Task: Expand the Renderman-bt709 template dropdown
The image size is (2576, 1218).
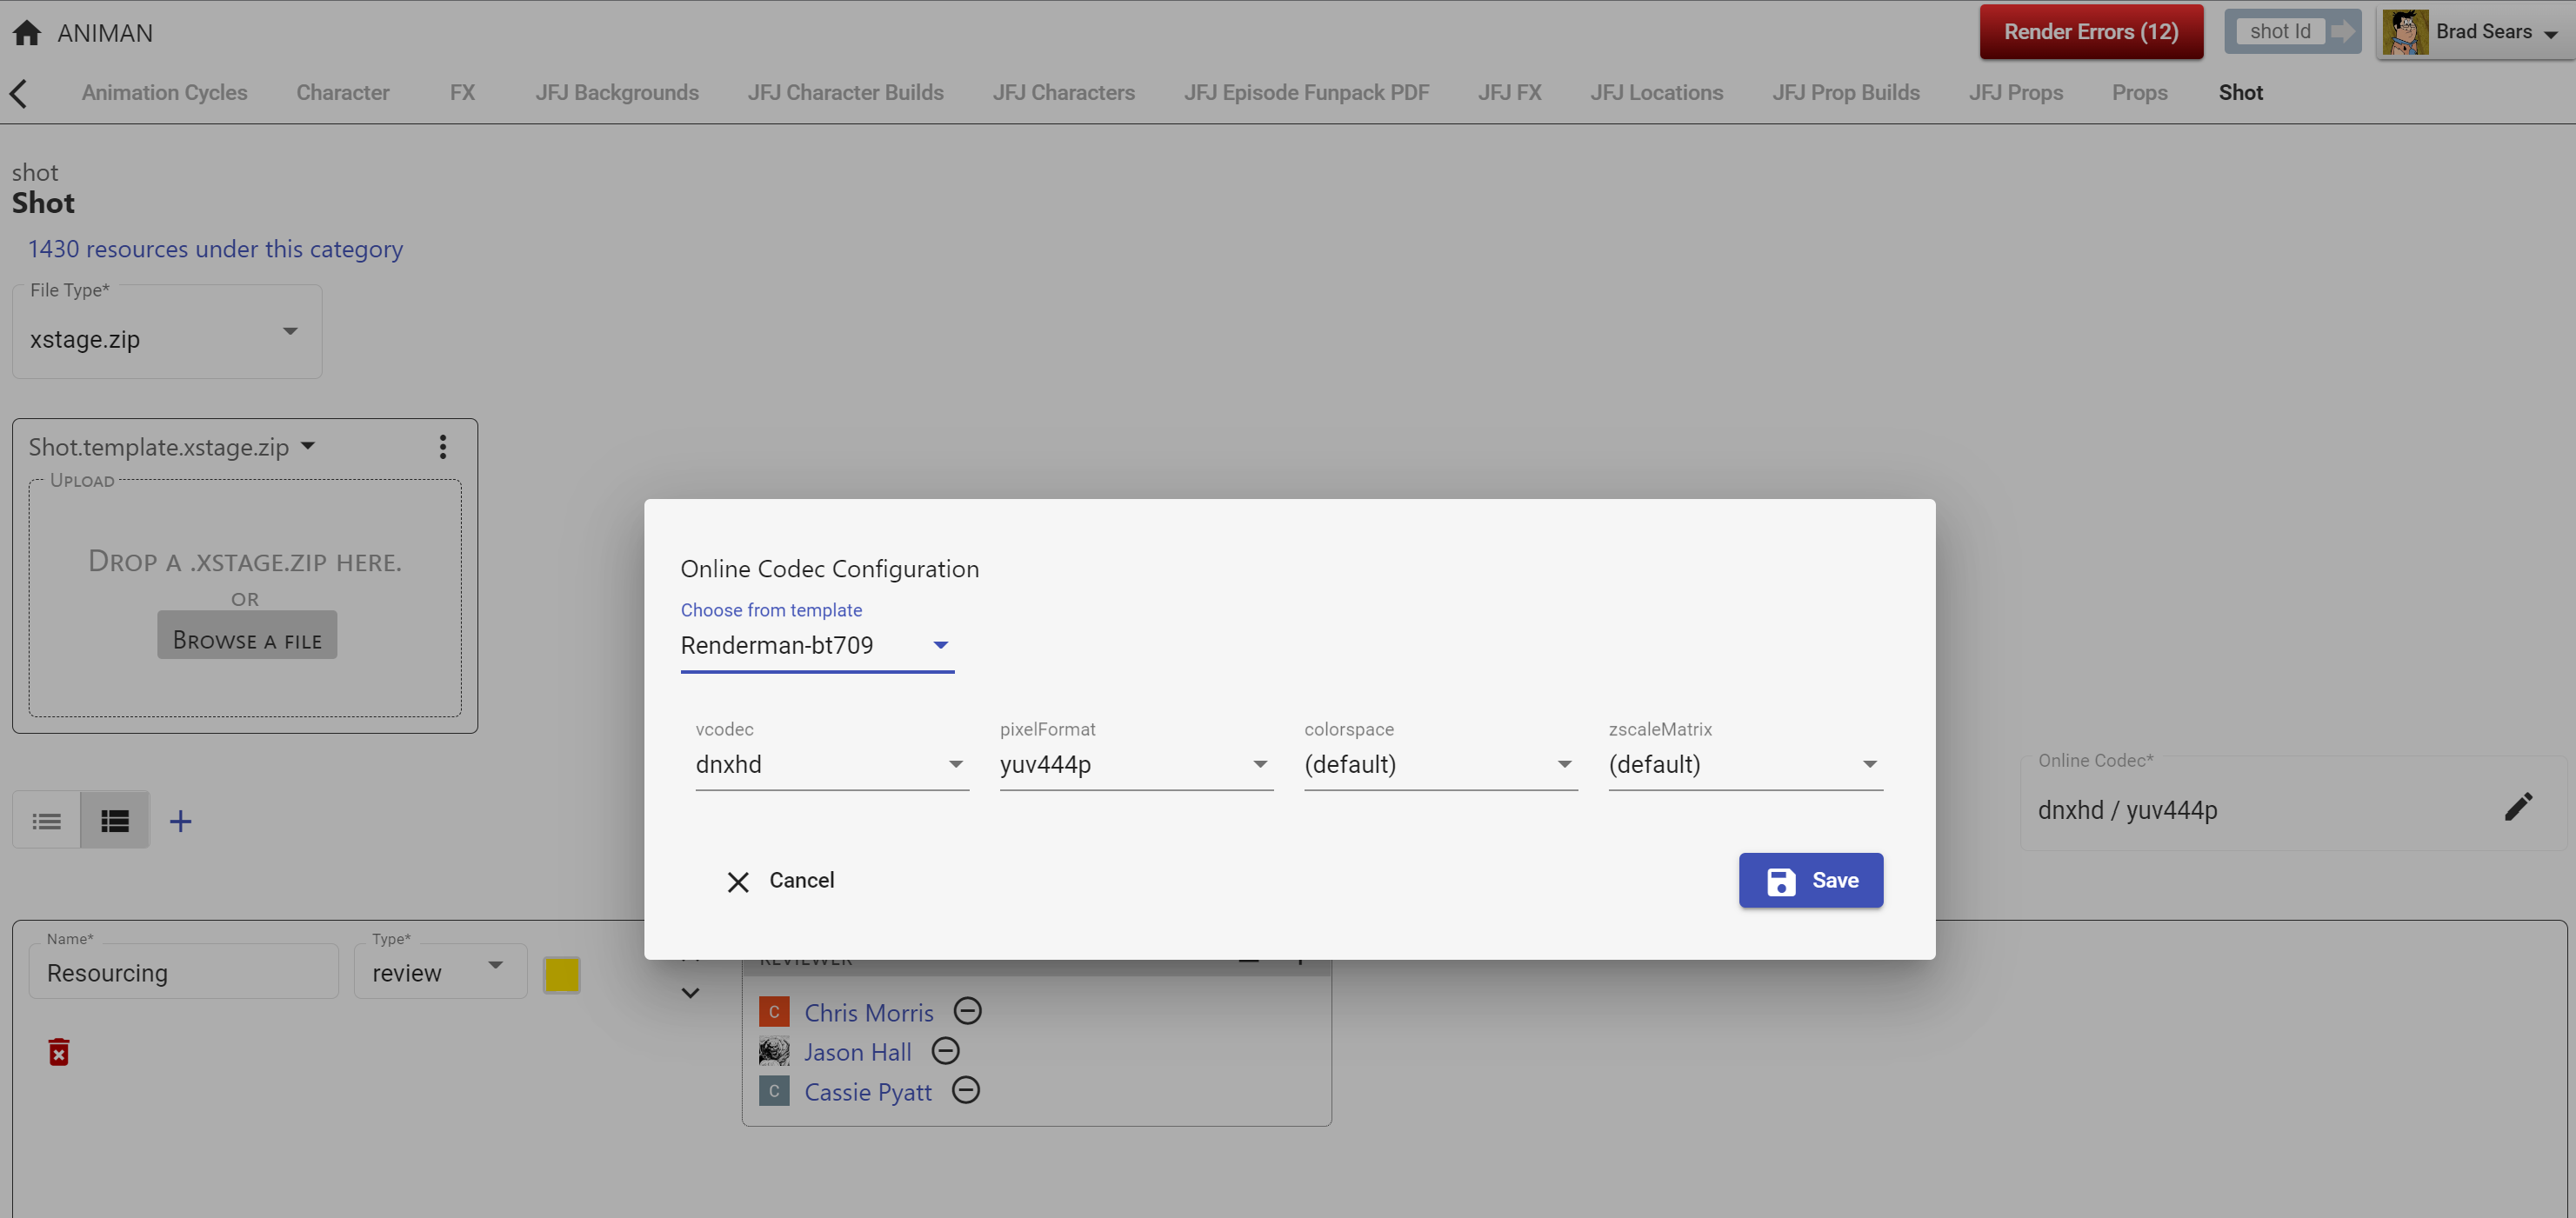Action: 816,645
